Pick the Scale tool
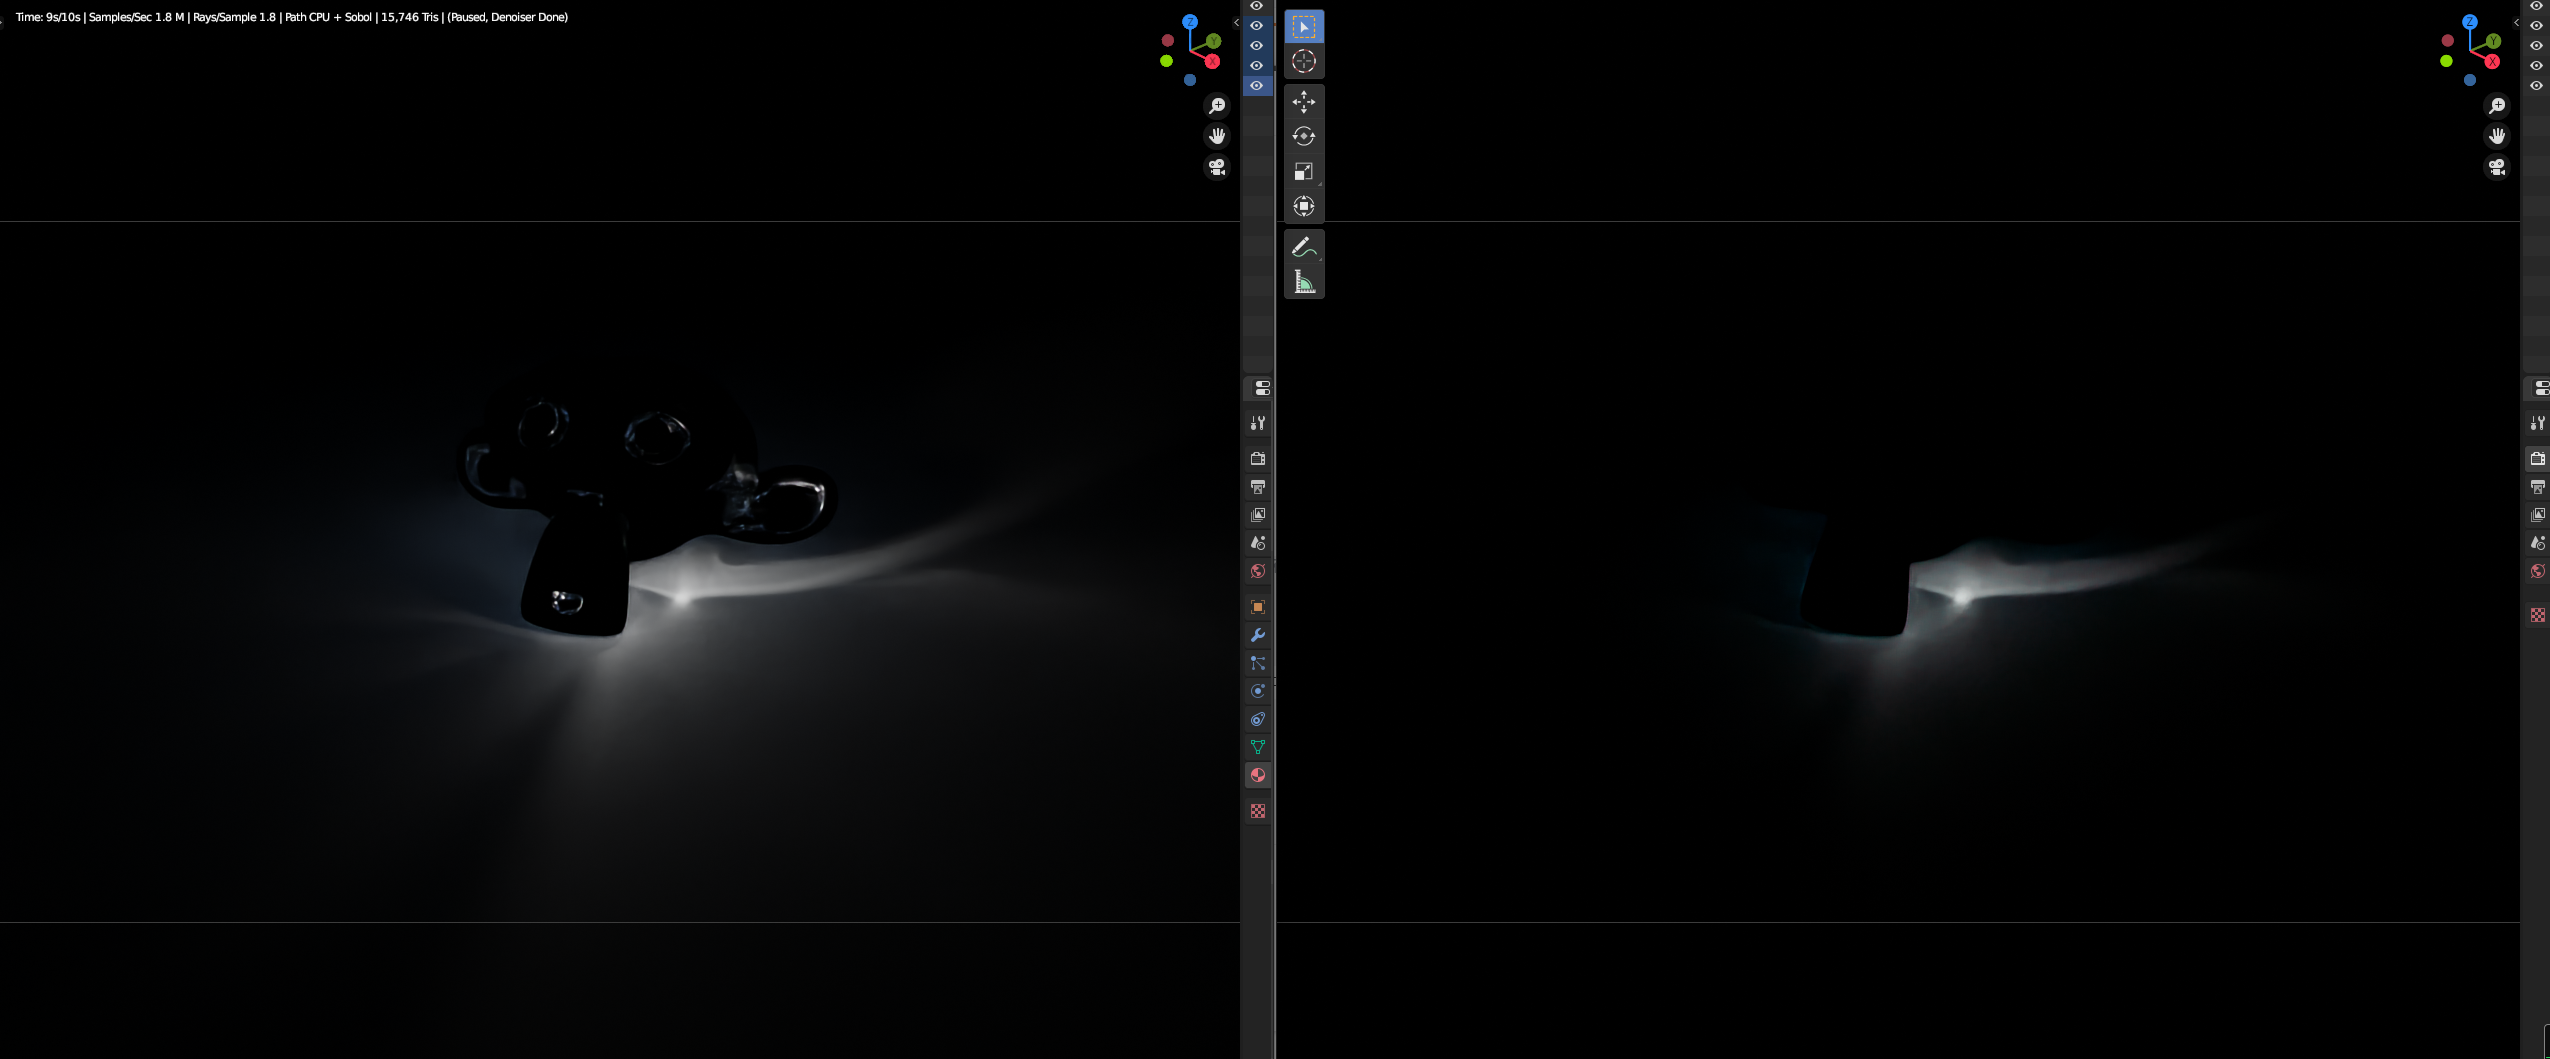This screenshot has width=2550, height=1059. (x=1303, y=171)
